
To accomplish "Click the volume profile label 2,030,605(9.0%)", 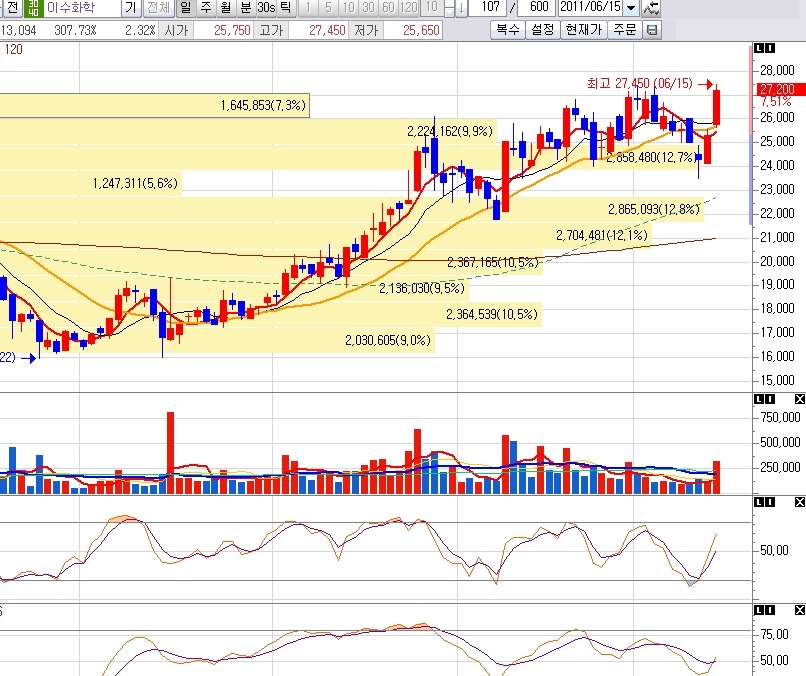I will 388,340.
